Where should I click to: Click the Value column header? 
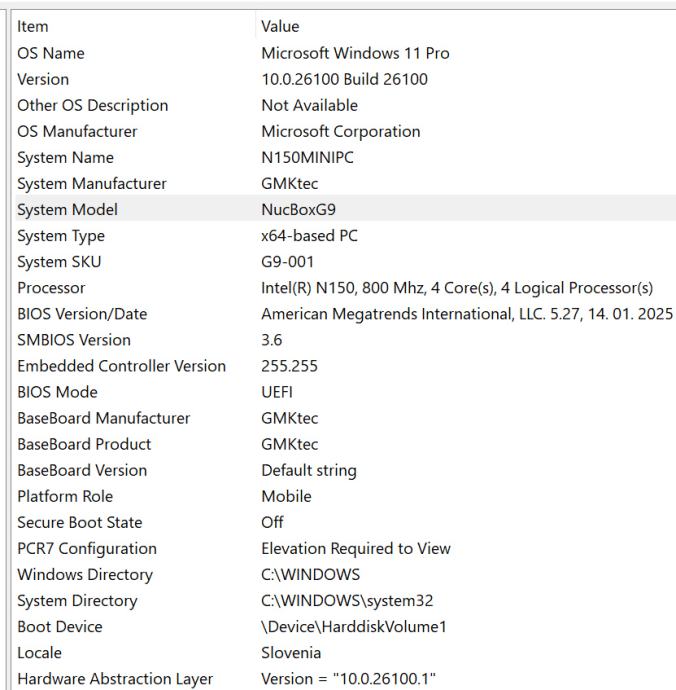pos(466,26)
